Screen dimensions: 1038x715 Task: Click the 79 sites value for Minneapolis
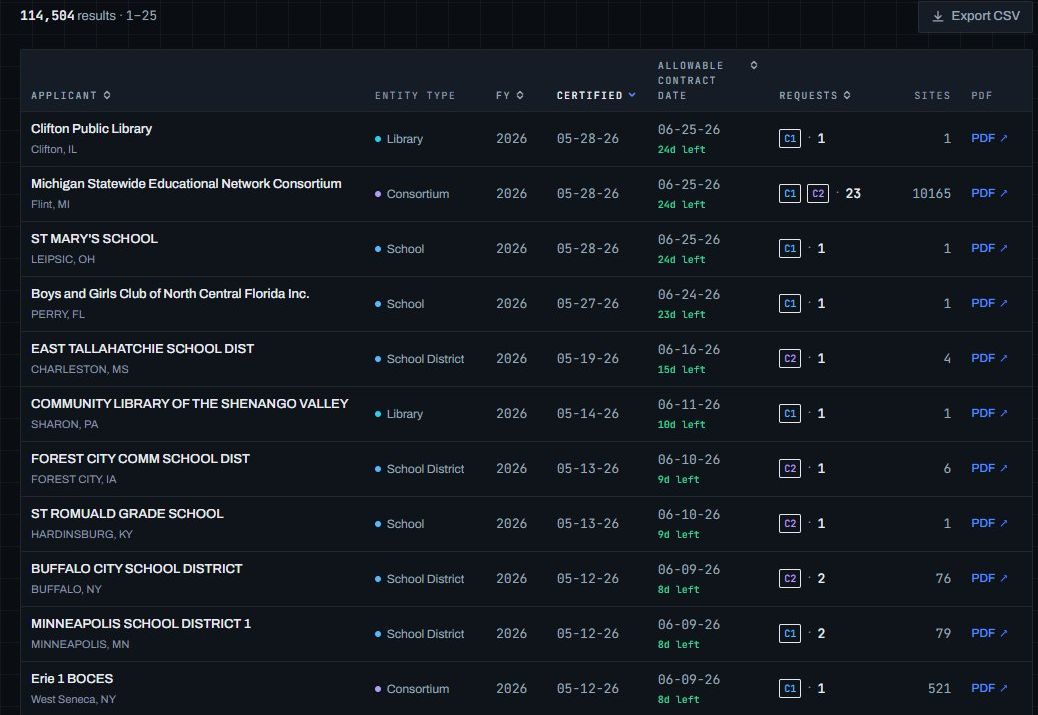(x=943, y=634)
